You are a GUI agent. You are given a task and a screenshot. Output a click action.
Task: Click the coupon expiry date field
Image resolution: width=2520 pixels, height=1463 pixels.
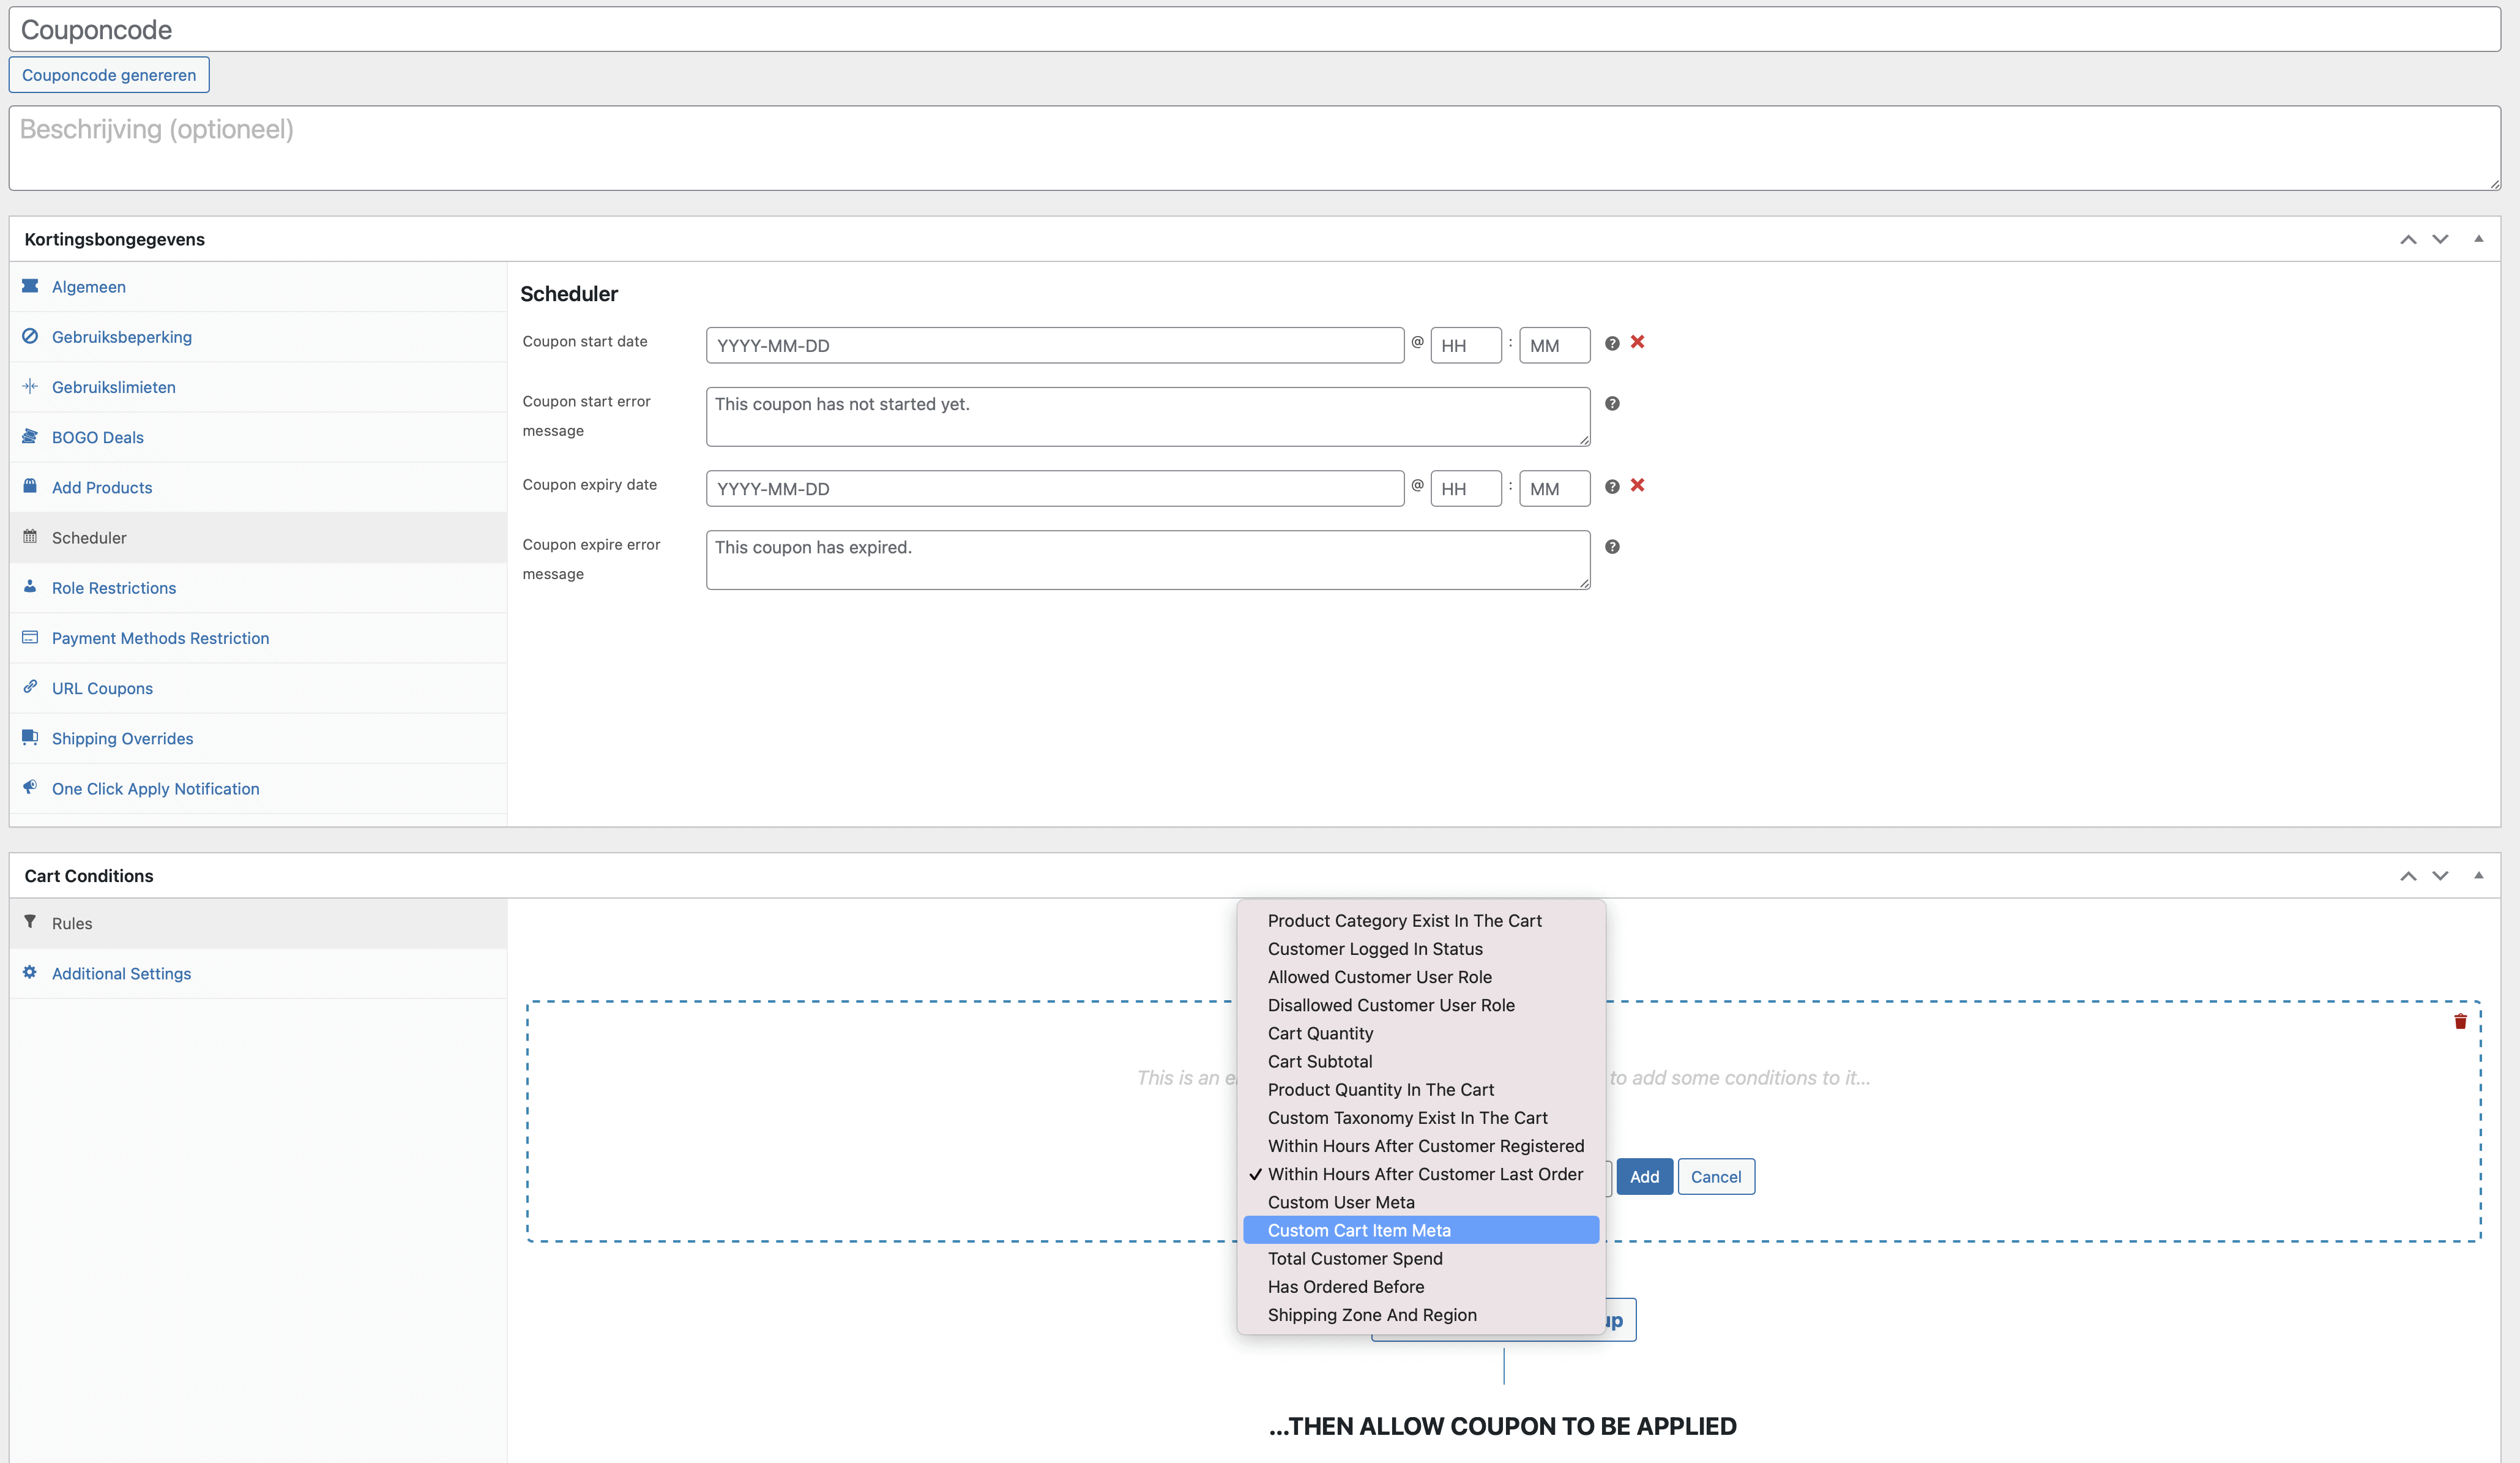1054,488
